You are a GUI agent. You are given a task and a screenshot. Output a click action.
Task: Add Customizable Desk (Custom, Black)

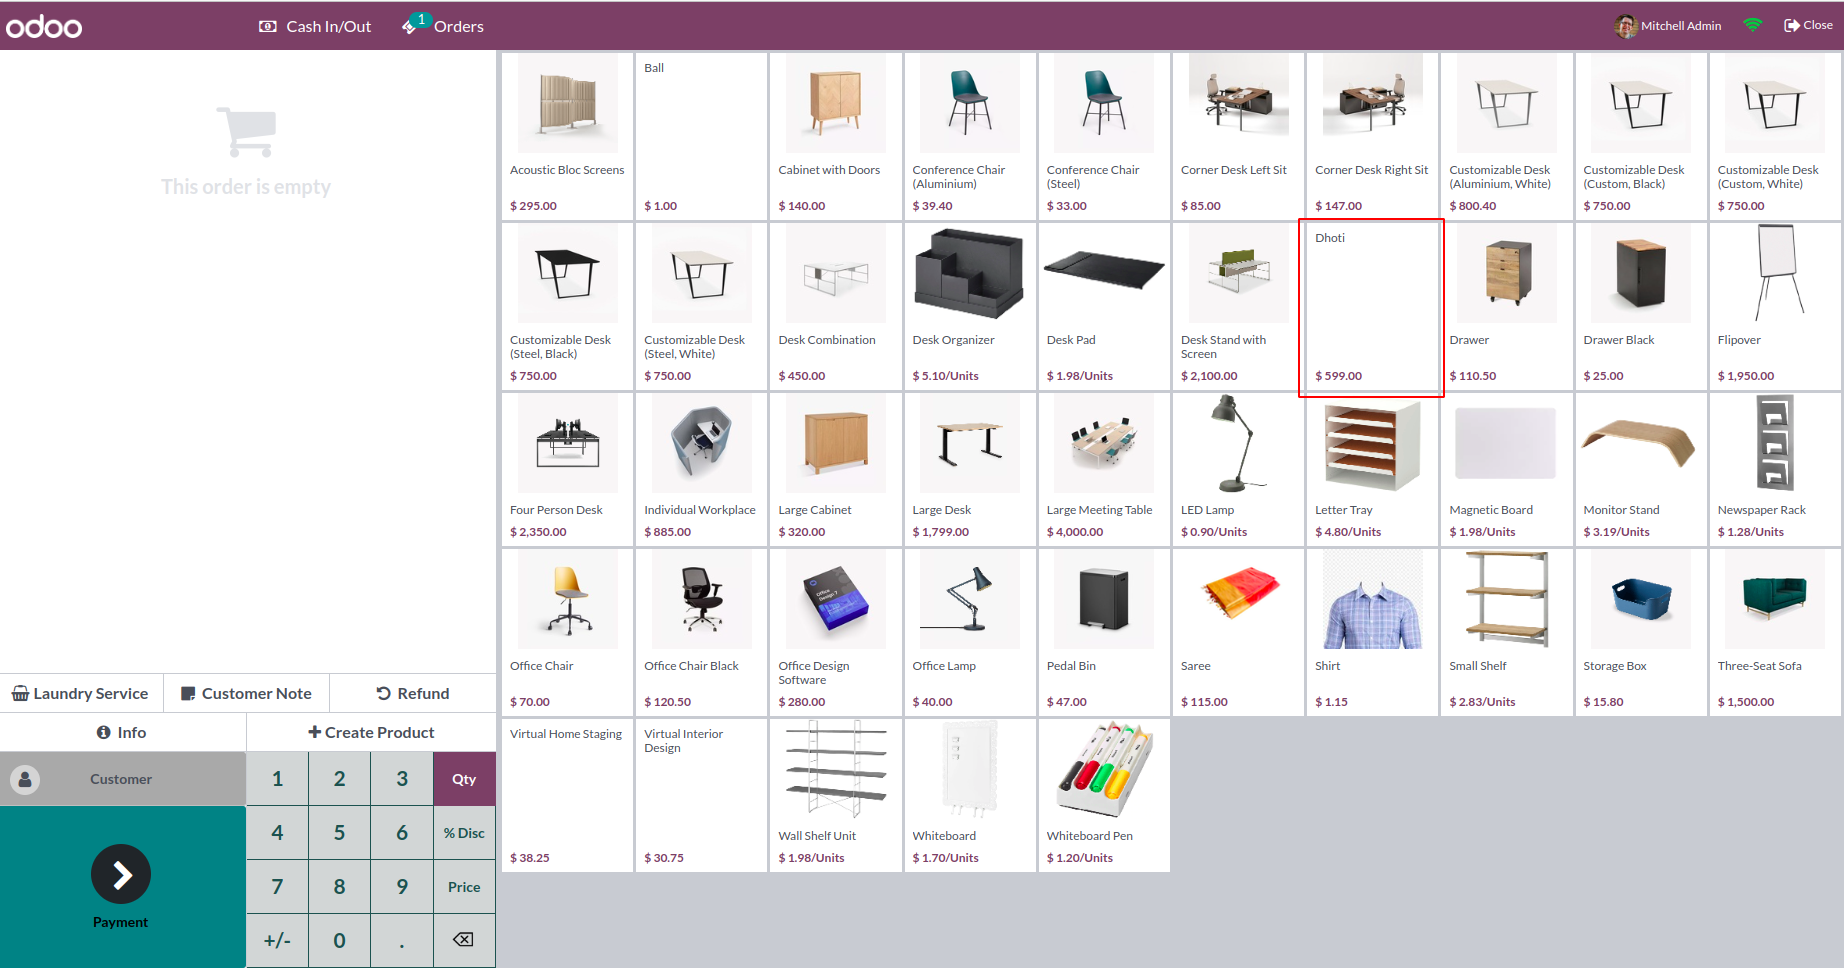[x=1641, y=136]
